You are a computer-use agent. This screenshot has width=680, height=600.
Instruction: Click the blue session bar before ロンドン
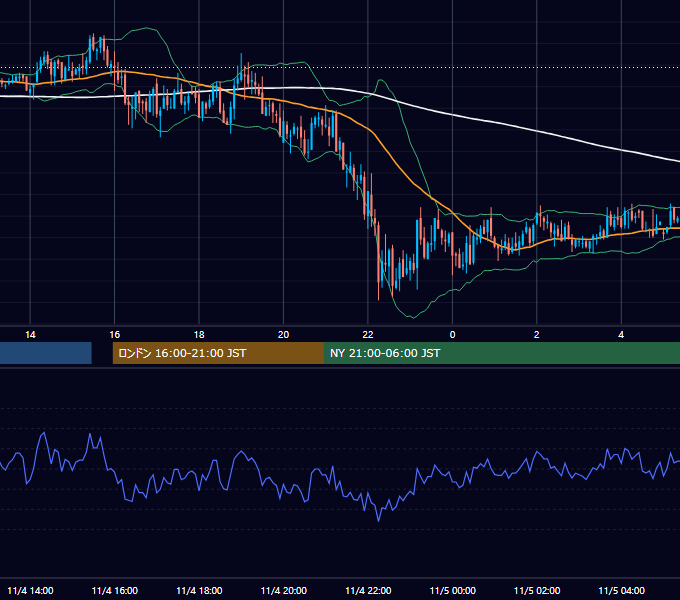46,353
